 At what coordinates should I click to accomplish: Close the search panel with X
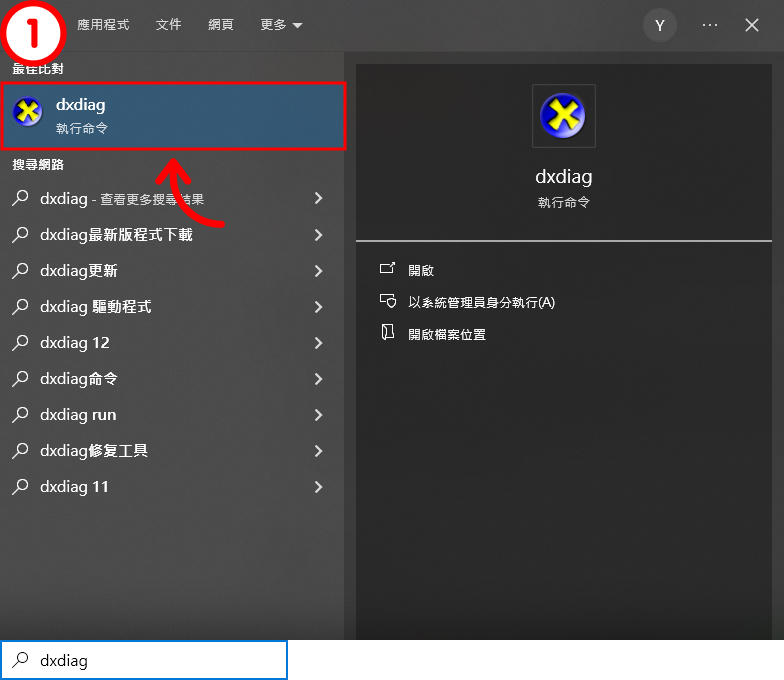752,25
